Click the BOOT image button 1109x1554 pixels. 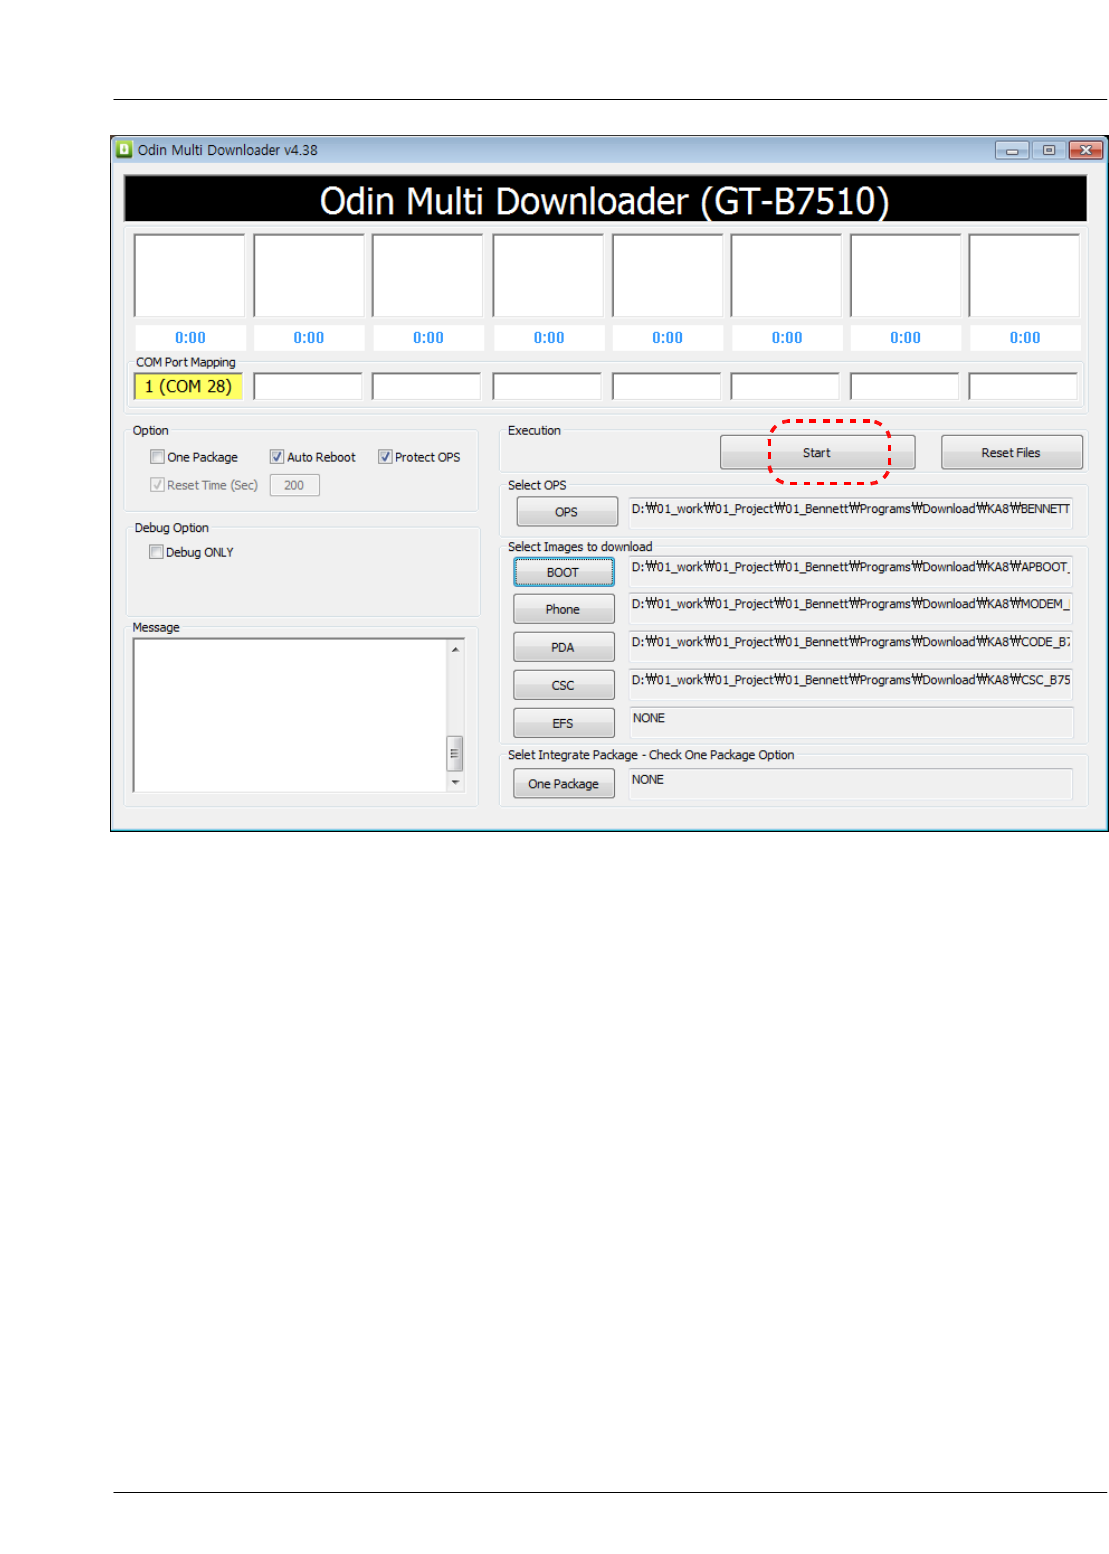pos(564,572)
